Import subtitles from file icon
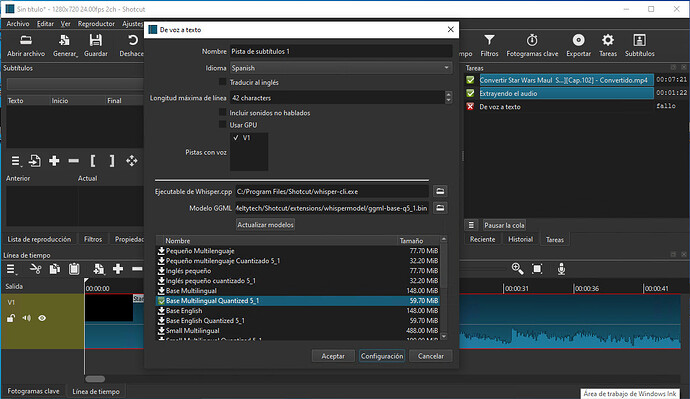This screenshot has height=399, width=690. (35, 161)
